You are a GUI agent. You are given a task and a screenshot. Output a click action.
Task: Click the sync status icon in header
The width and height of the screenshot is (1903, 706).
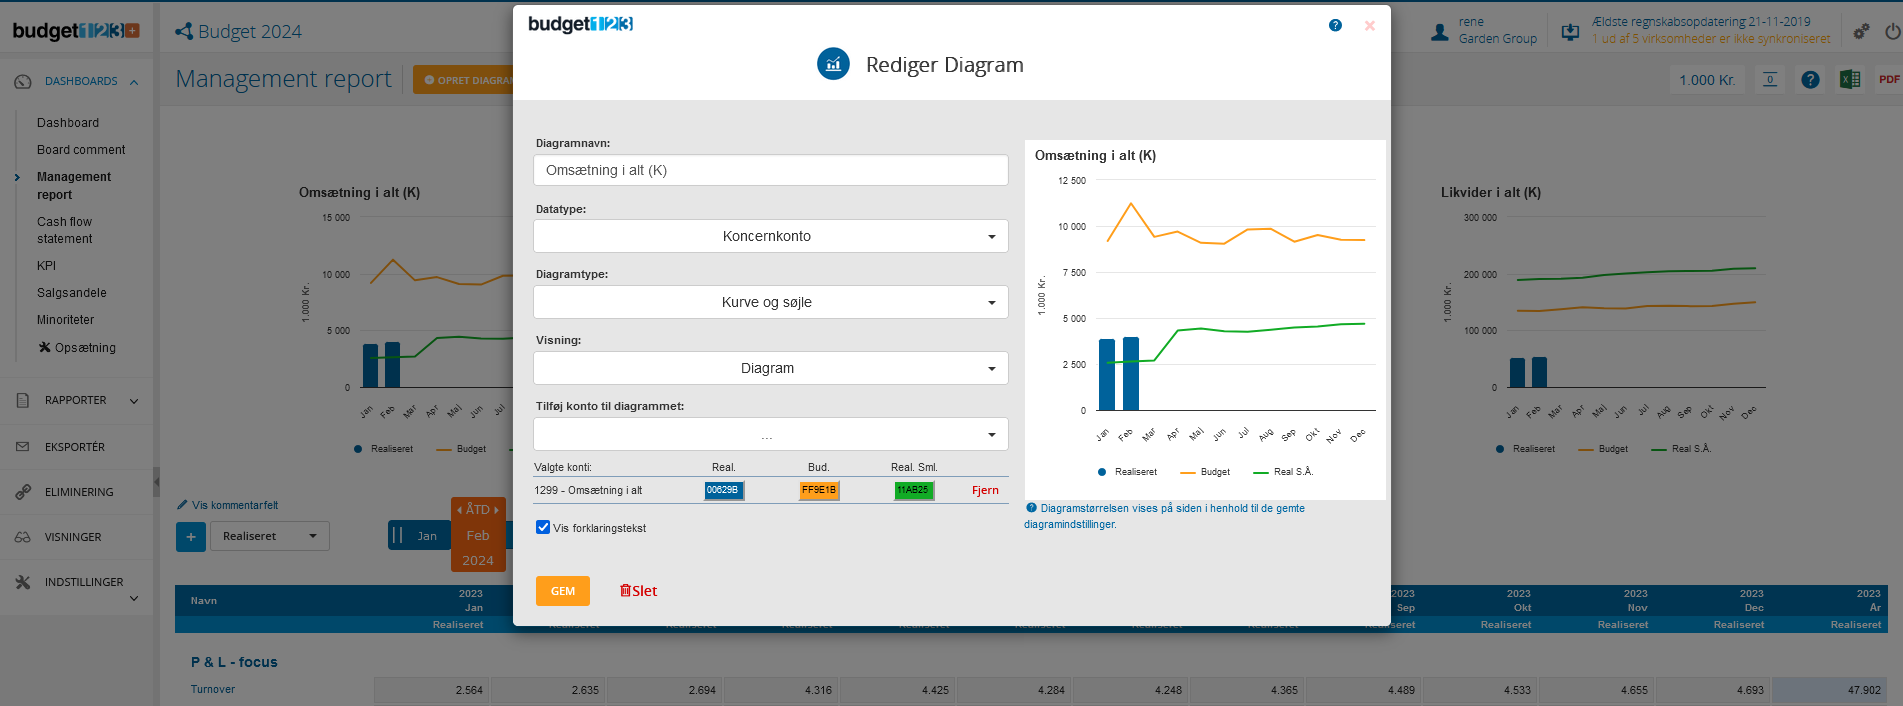tap(1571, 32)
